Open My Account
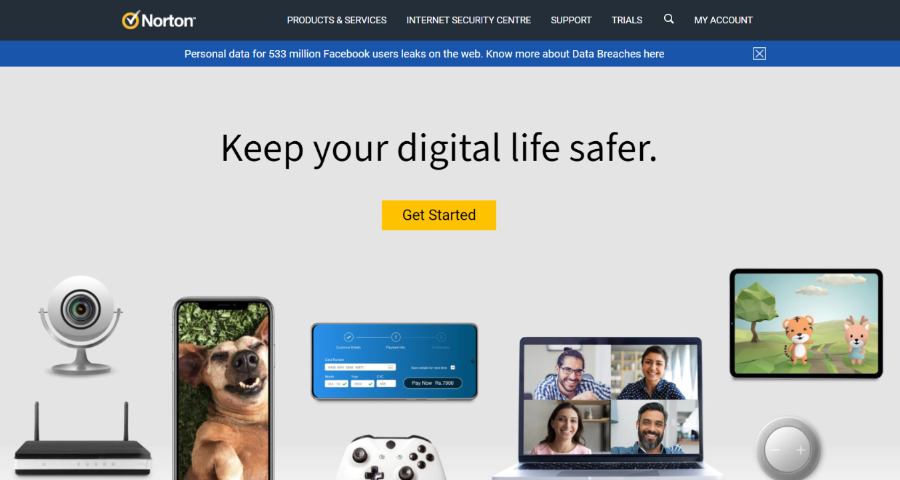Image resolution: width=900 pixels, height=480 pixels. coord(723,20)
